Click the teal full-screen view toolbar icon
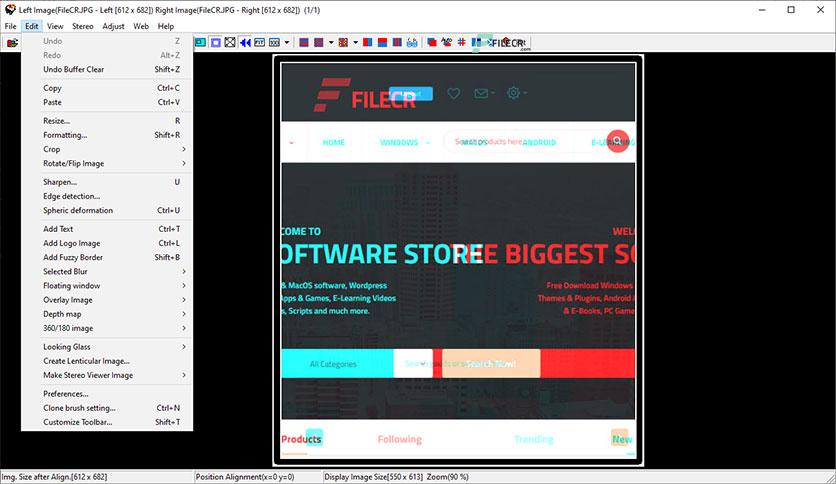The width and height of the screenshot is (836, 484). pos(200,43)
